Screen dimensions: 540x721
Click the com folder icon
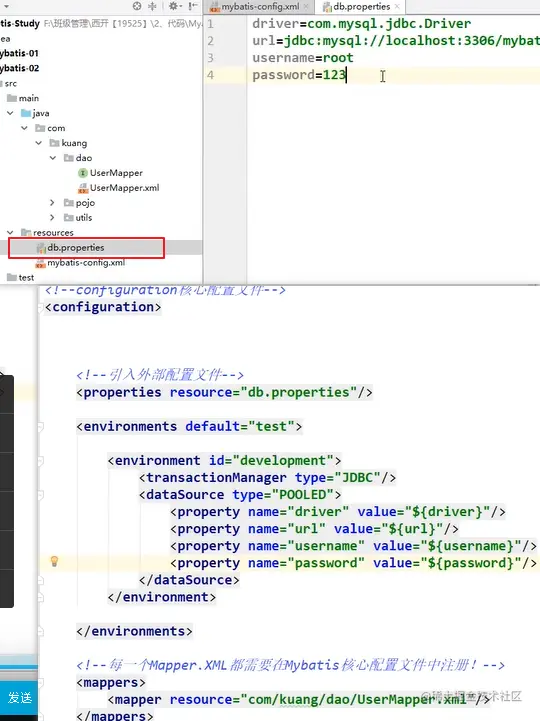[40, 128]
